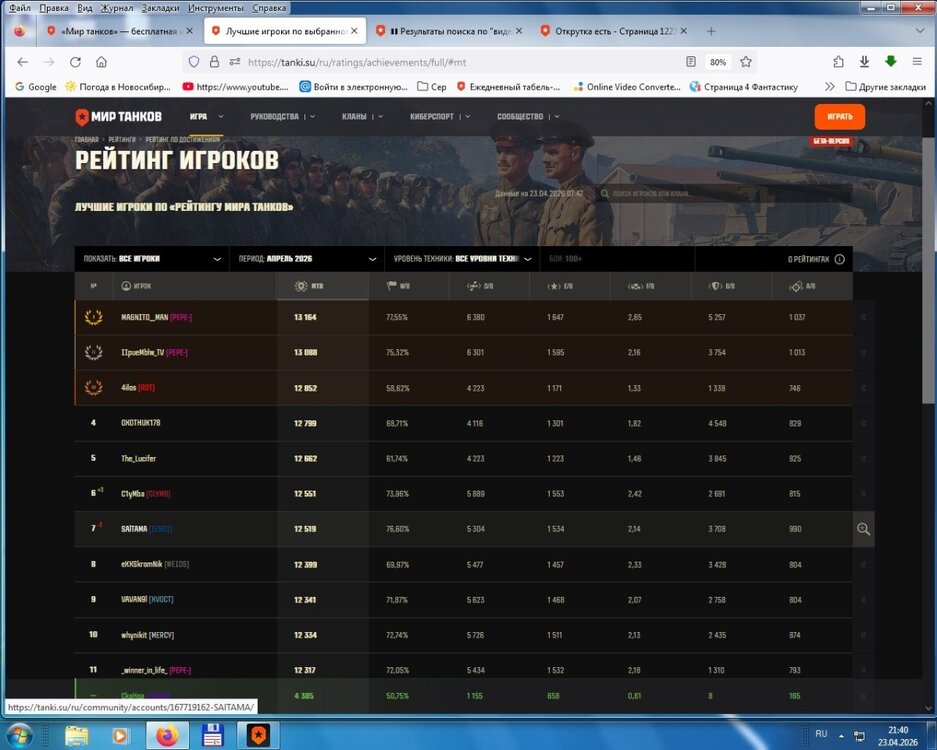Reload the page with the refresh icon
This screenshot has width=937, height=750.
pos(75,62)
